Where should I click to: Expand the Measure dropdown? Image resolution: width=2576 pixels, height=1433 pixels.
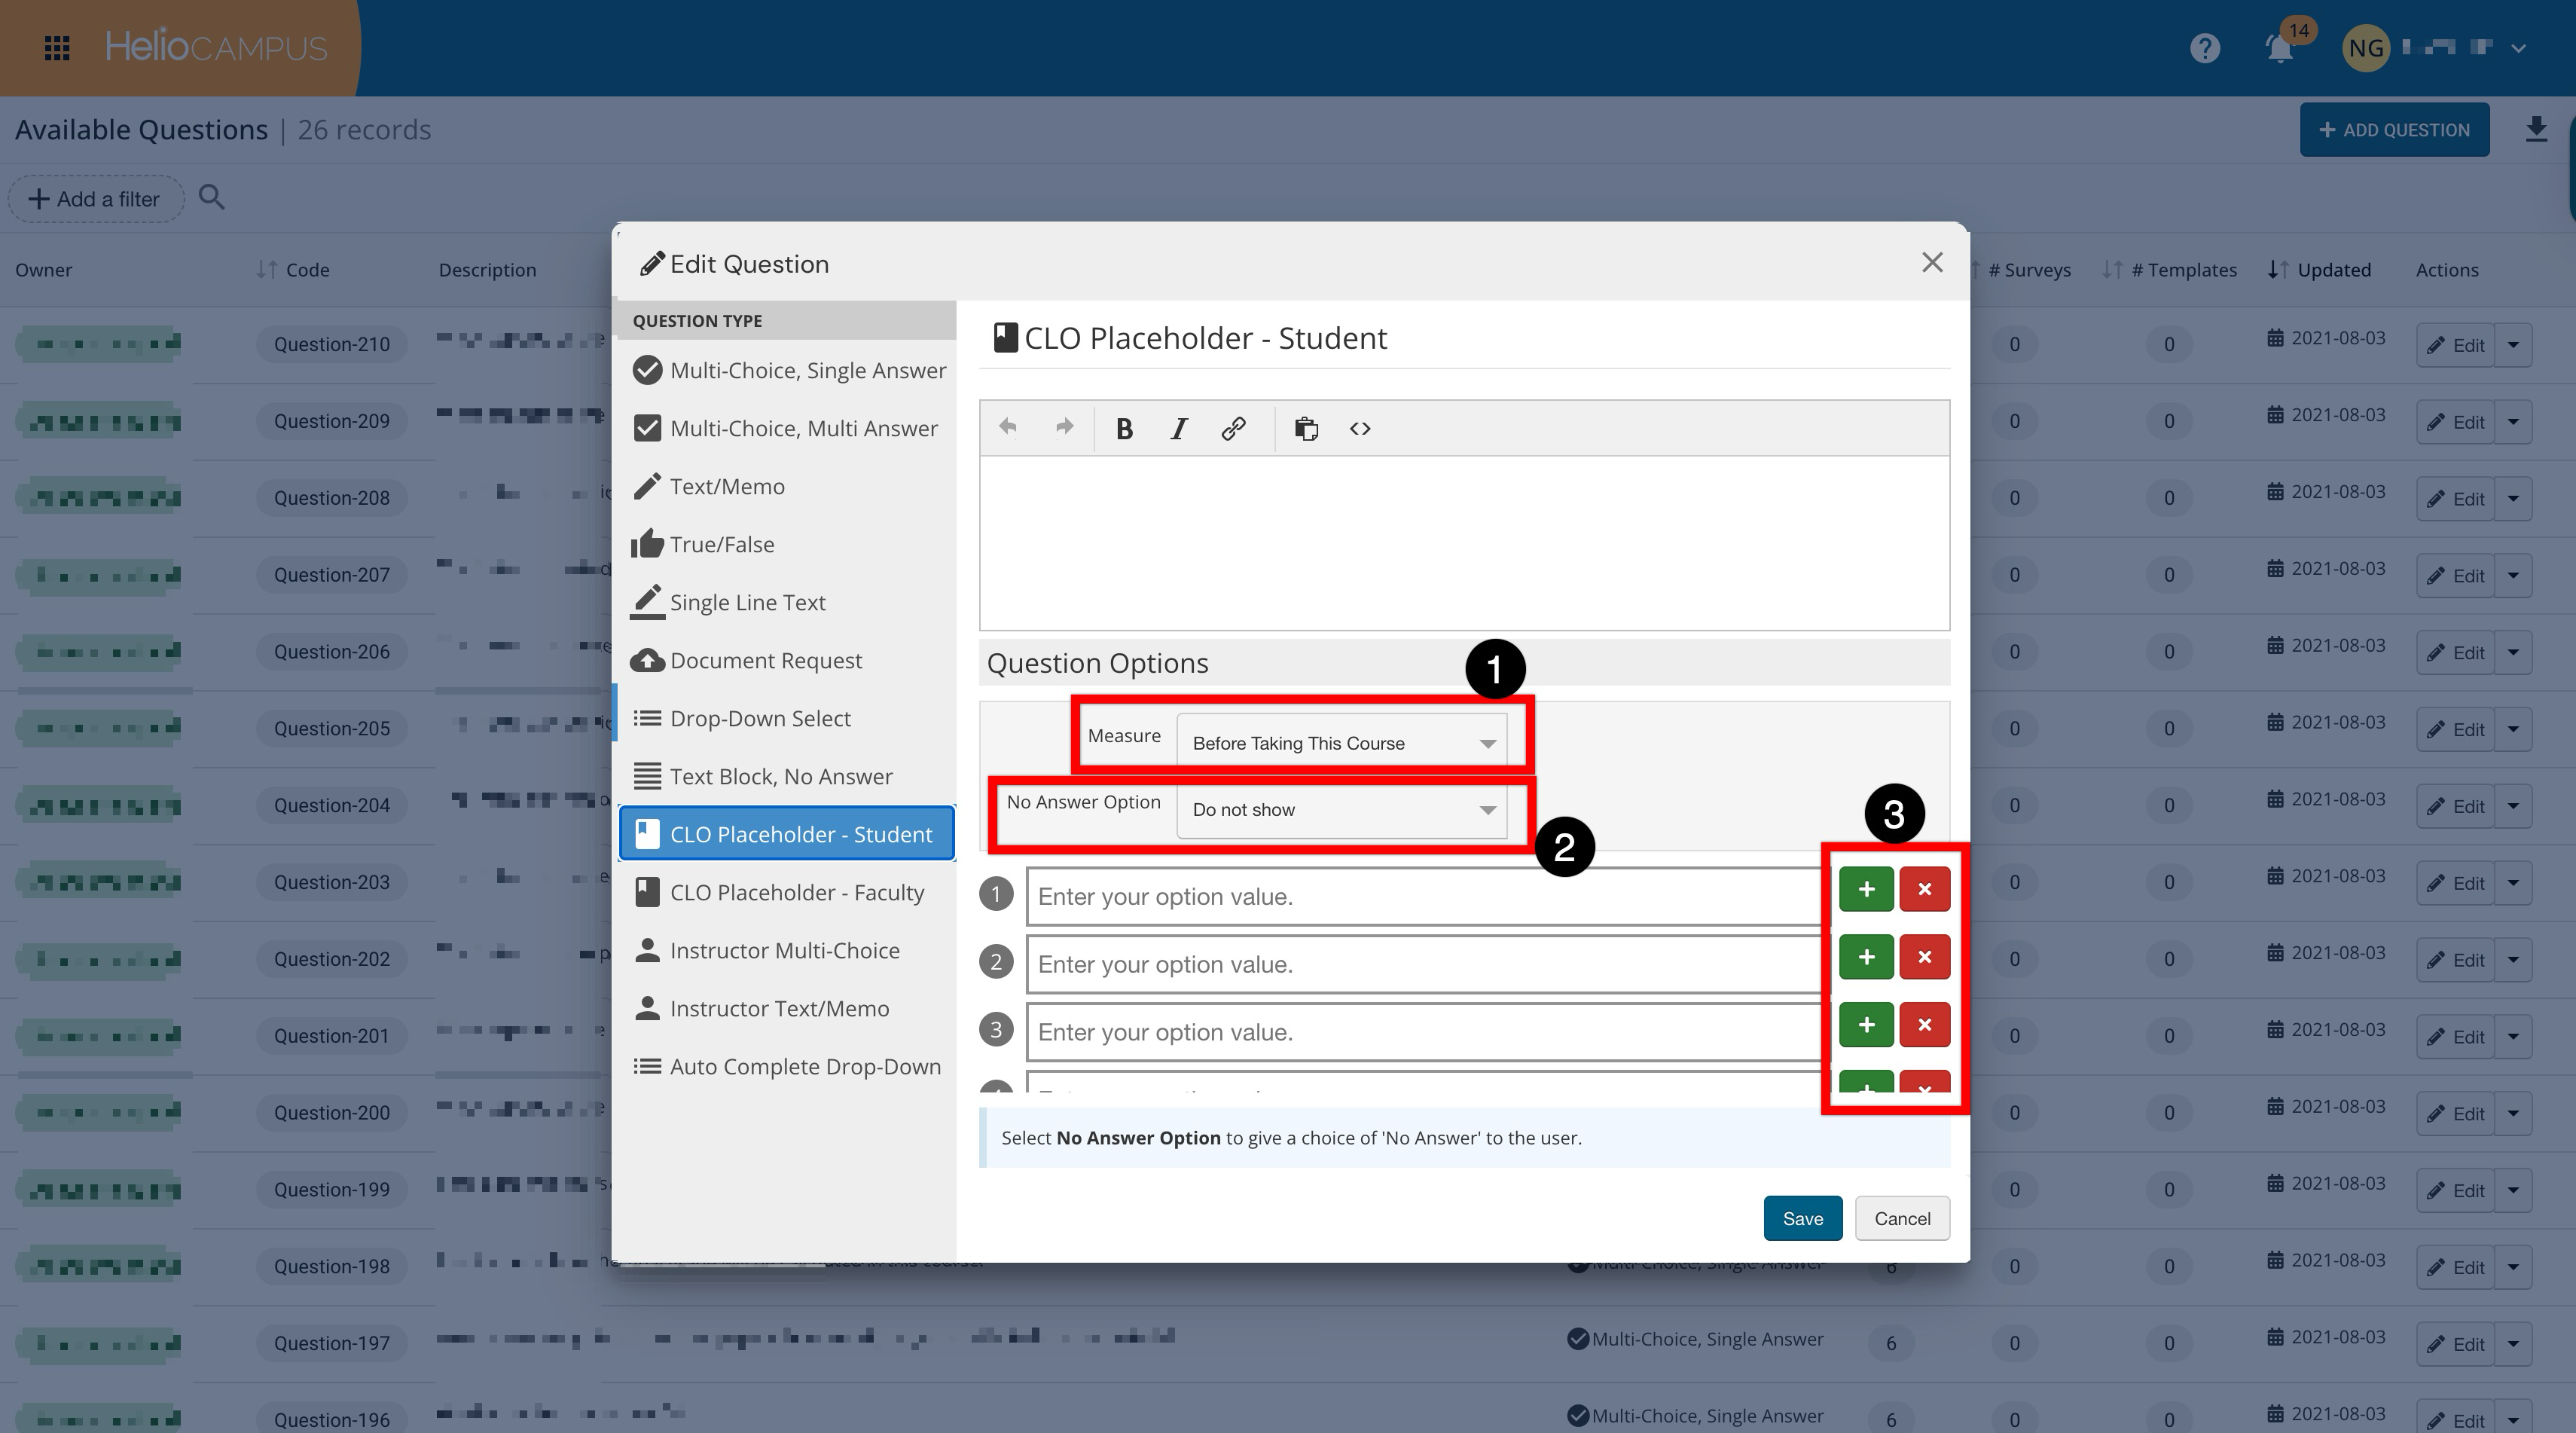tap(1341, 743)
